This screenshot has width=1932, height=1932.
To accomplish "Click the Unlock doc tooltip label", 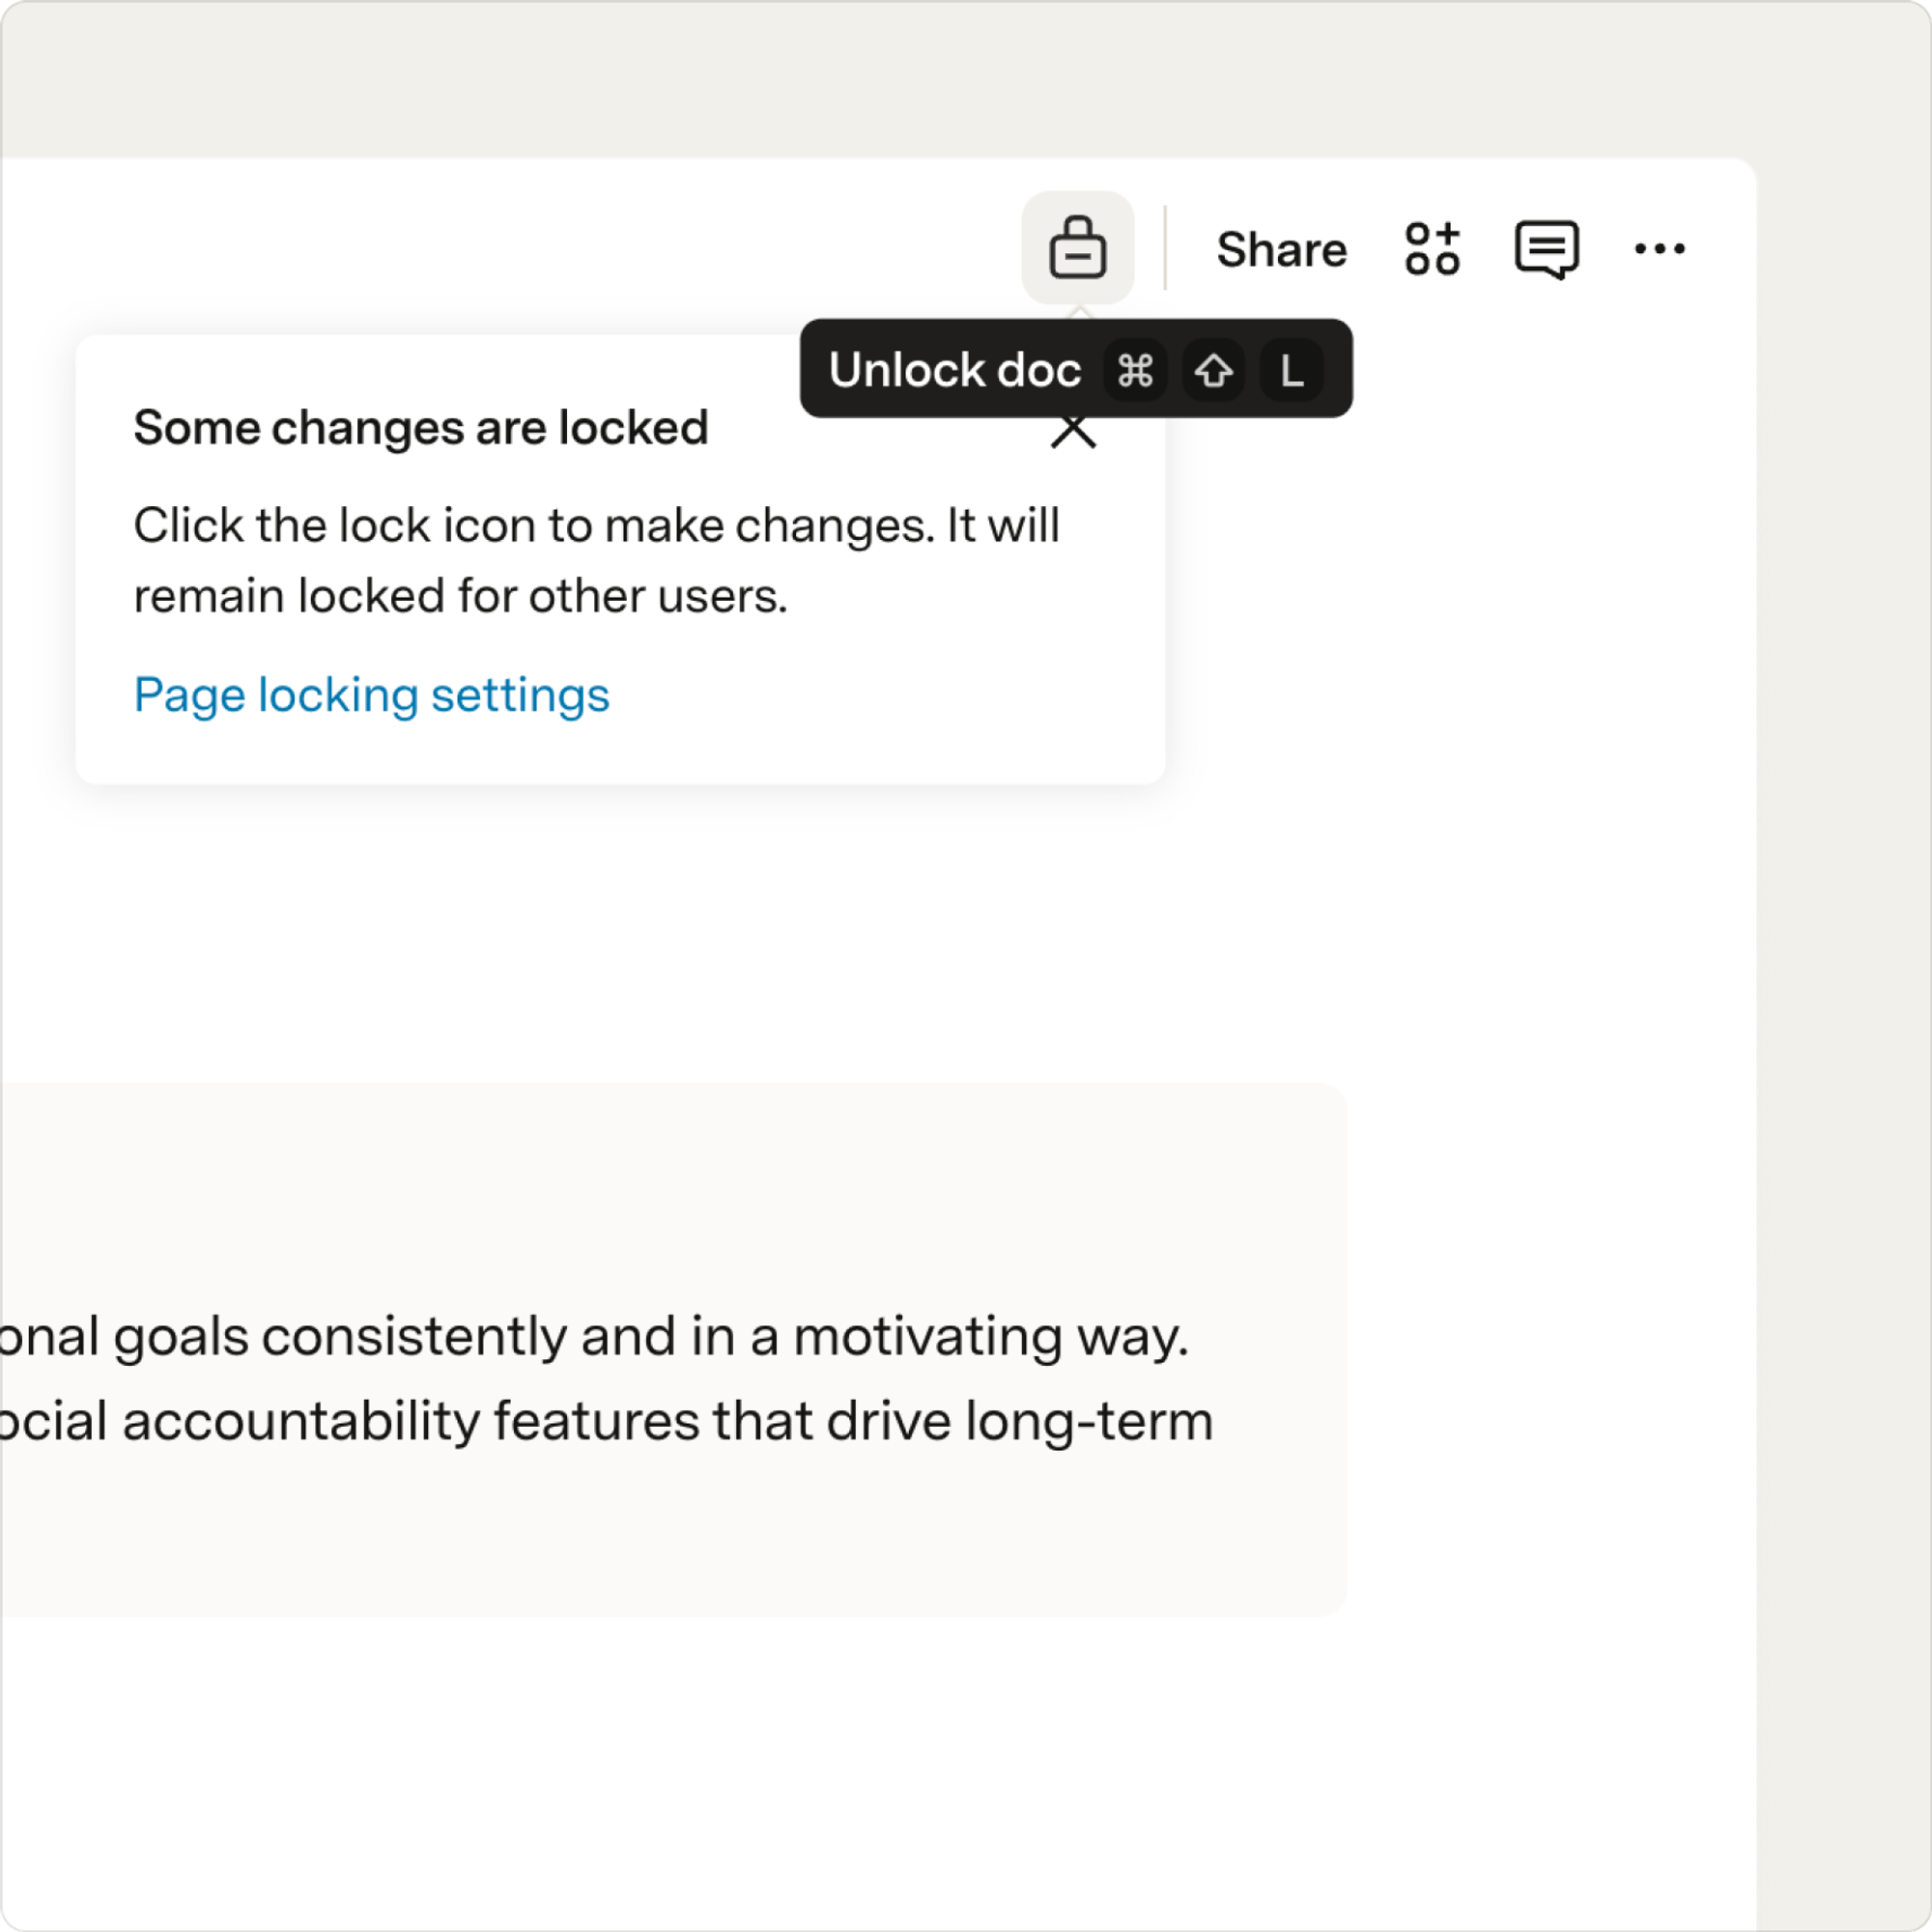I will tap(954, 370).
